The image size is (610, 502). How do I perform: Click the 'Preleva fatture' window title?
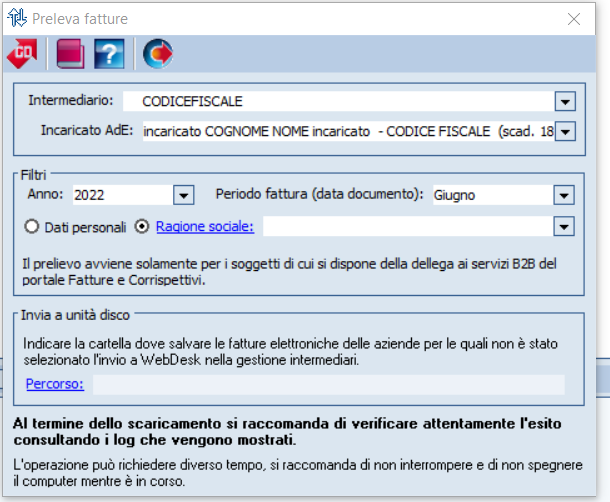pyautogui.click(x=80, y=19)
